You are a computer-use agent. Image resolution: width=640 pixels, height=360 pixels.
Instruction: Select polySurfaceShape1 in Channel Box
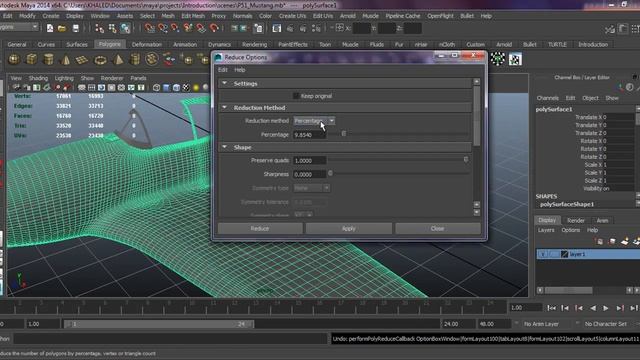[x=567, y=204]
